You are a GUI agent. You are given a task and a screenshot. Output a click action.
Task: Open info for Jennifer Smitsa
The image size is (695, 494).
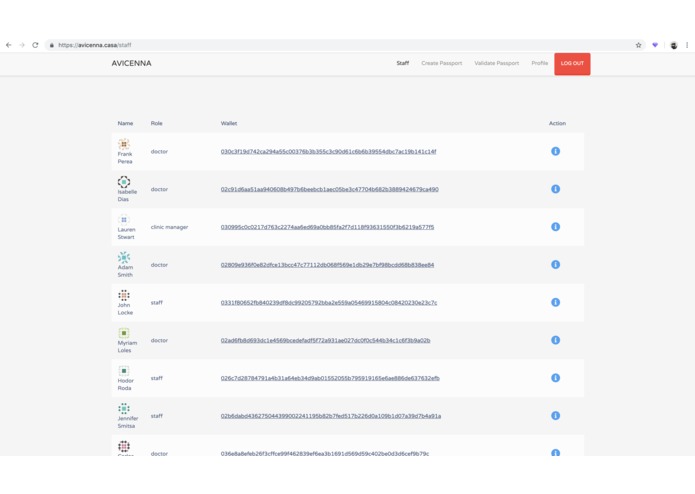pyautogui.click(x=555, y=416)
